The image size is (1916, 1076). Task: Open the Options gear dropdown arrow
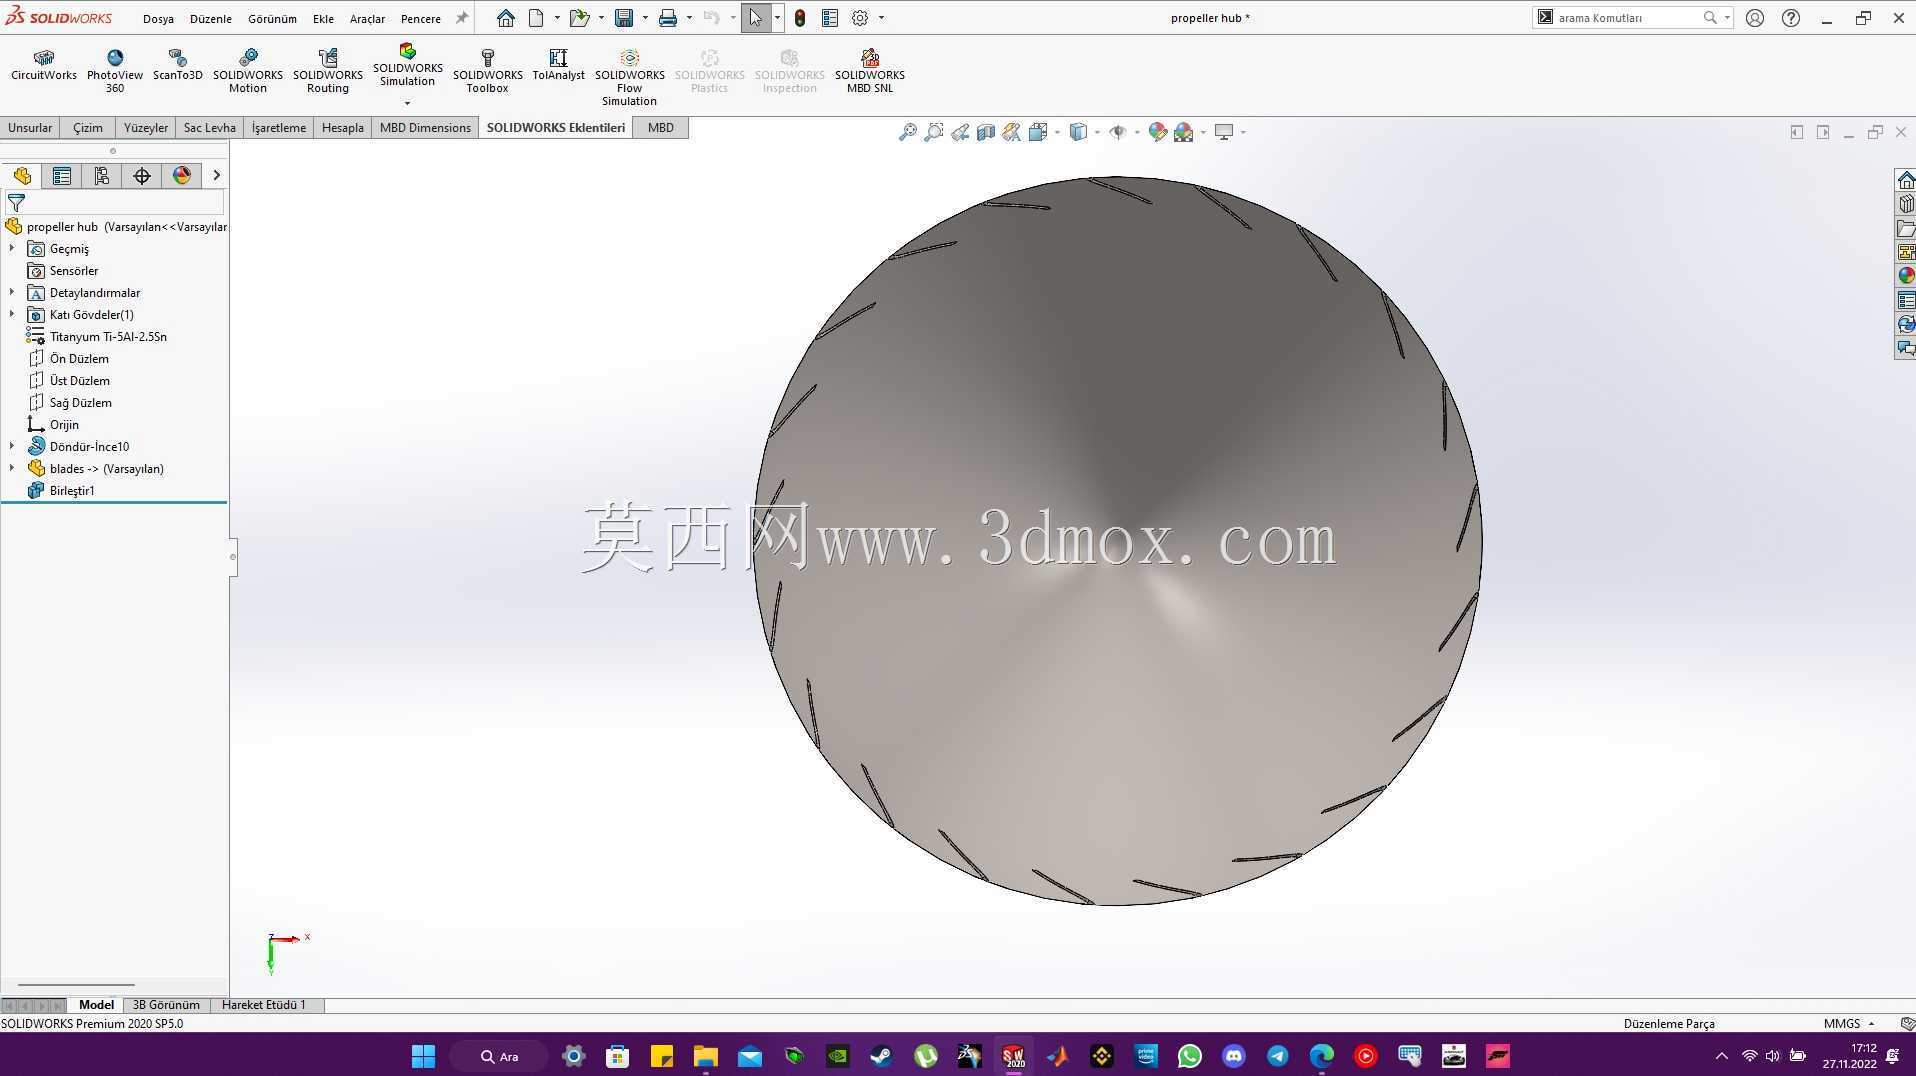point(880,18)
